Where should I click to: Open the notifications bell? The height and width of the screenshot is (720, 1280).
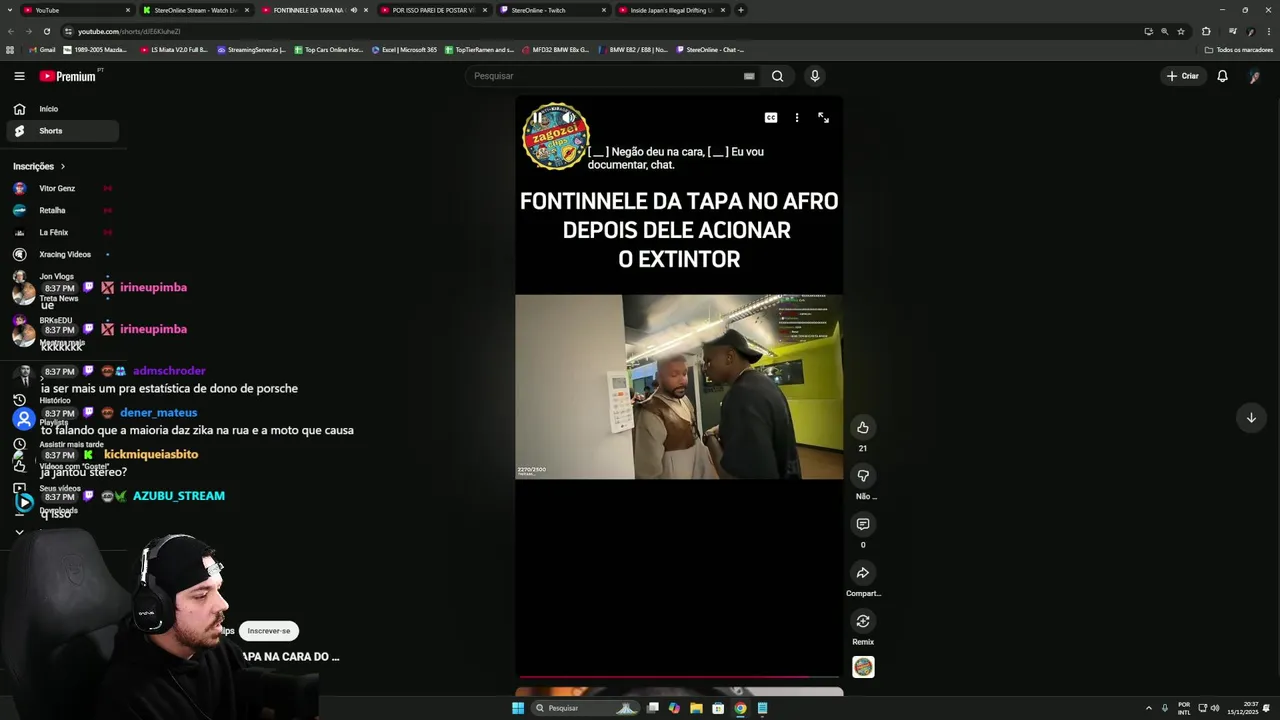(x=1222, y=76)
